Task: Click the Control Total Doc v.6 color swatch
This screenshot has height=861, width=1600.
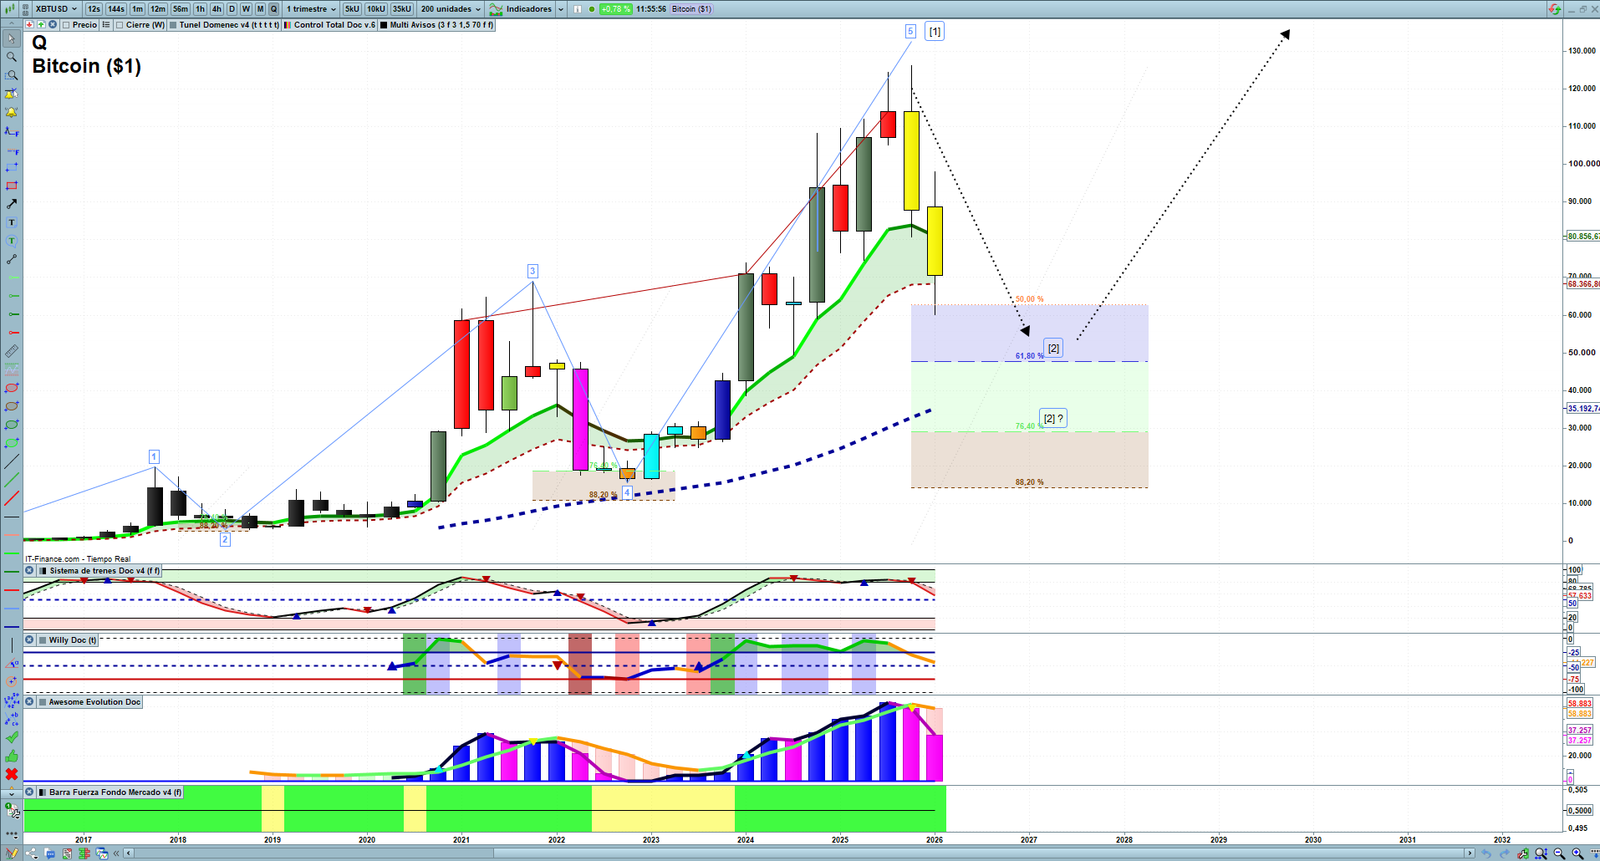Action: pos(288,25)
